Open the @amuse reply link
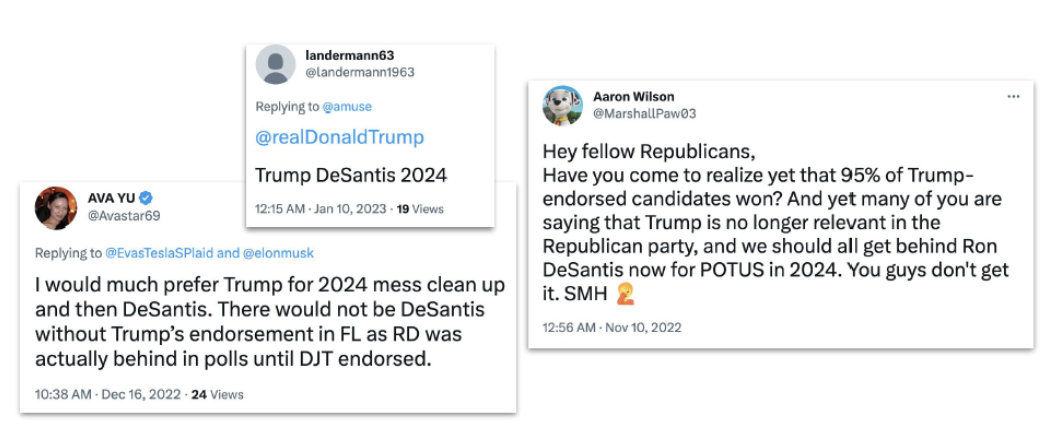 pos(346,106)
